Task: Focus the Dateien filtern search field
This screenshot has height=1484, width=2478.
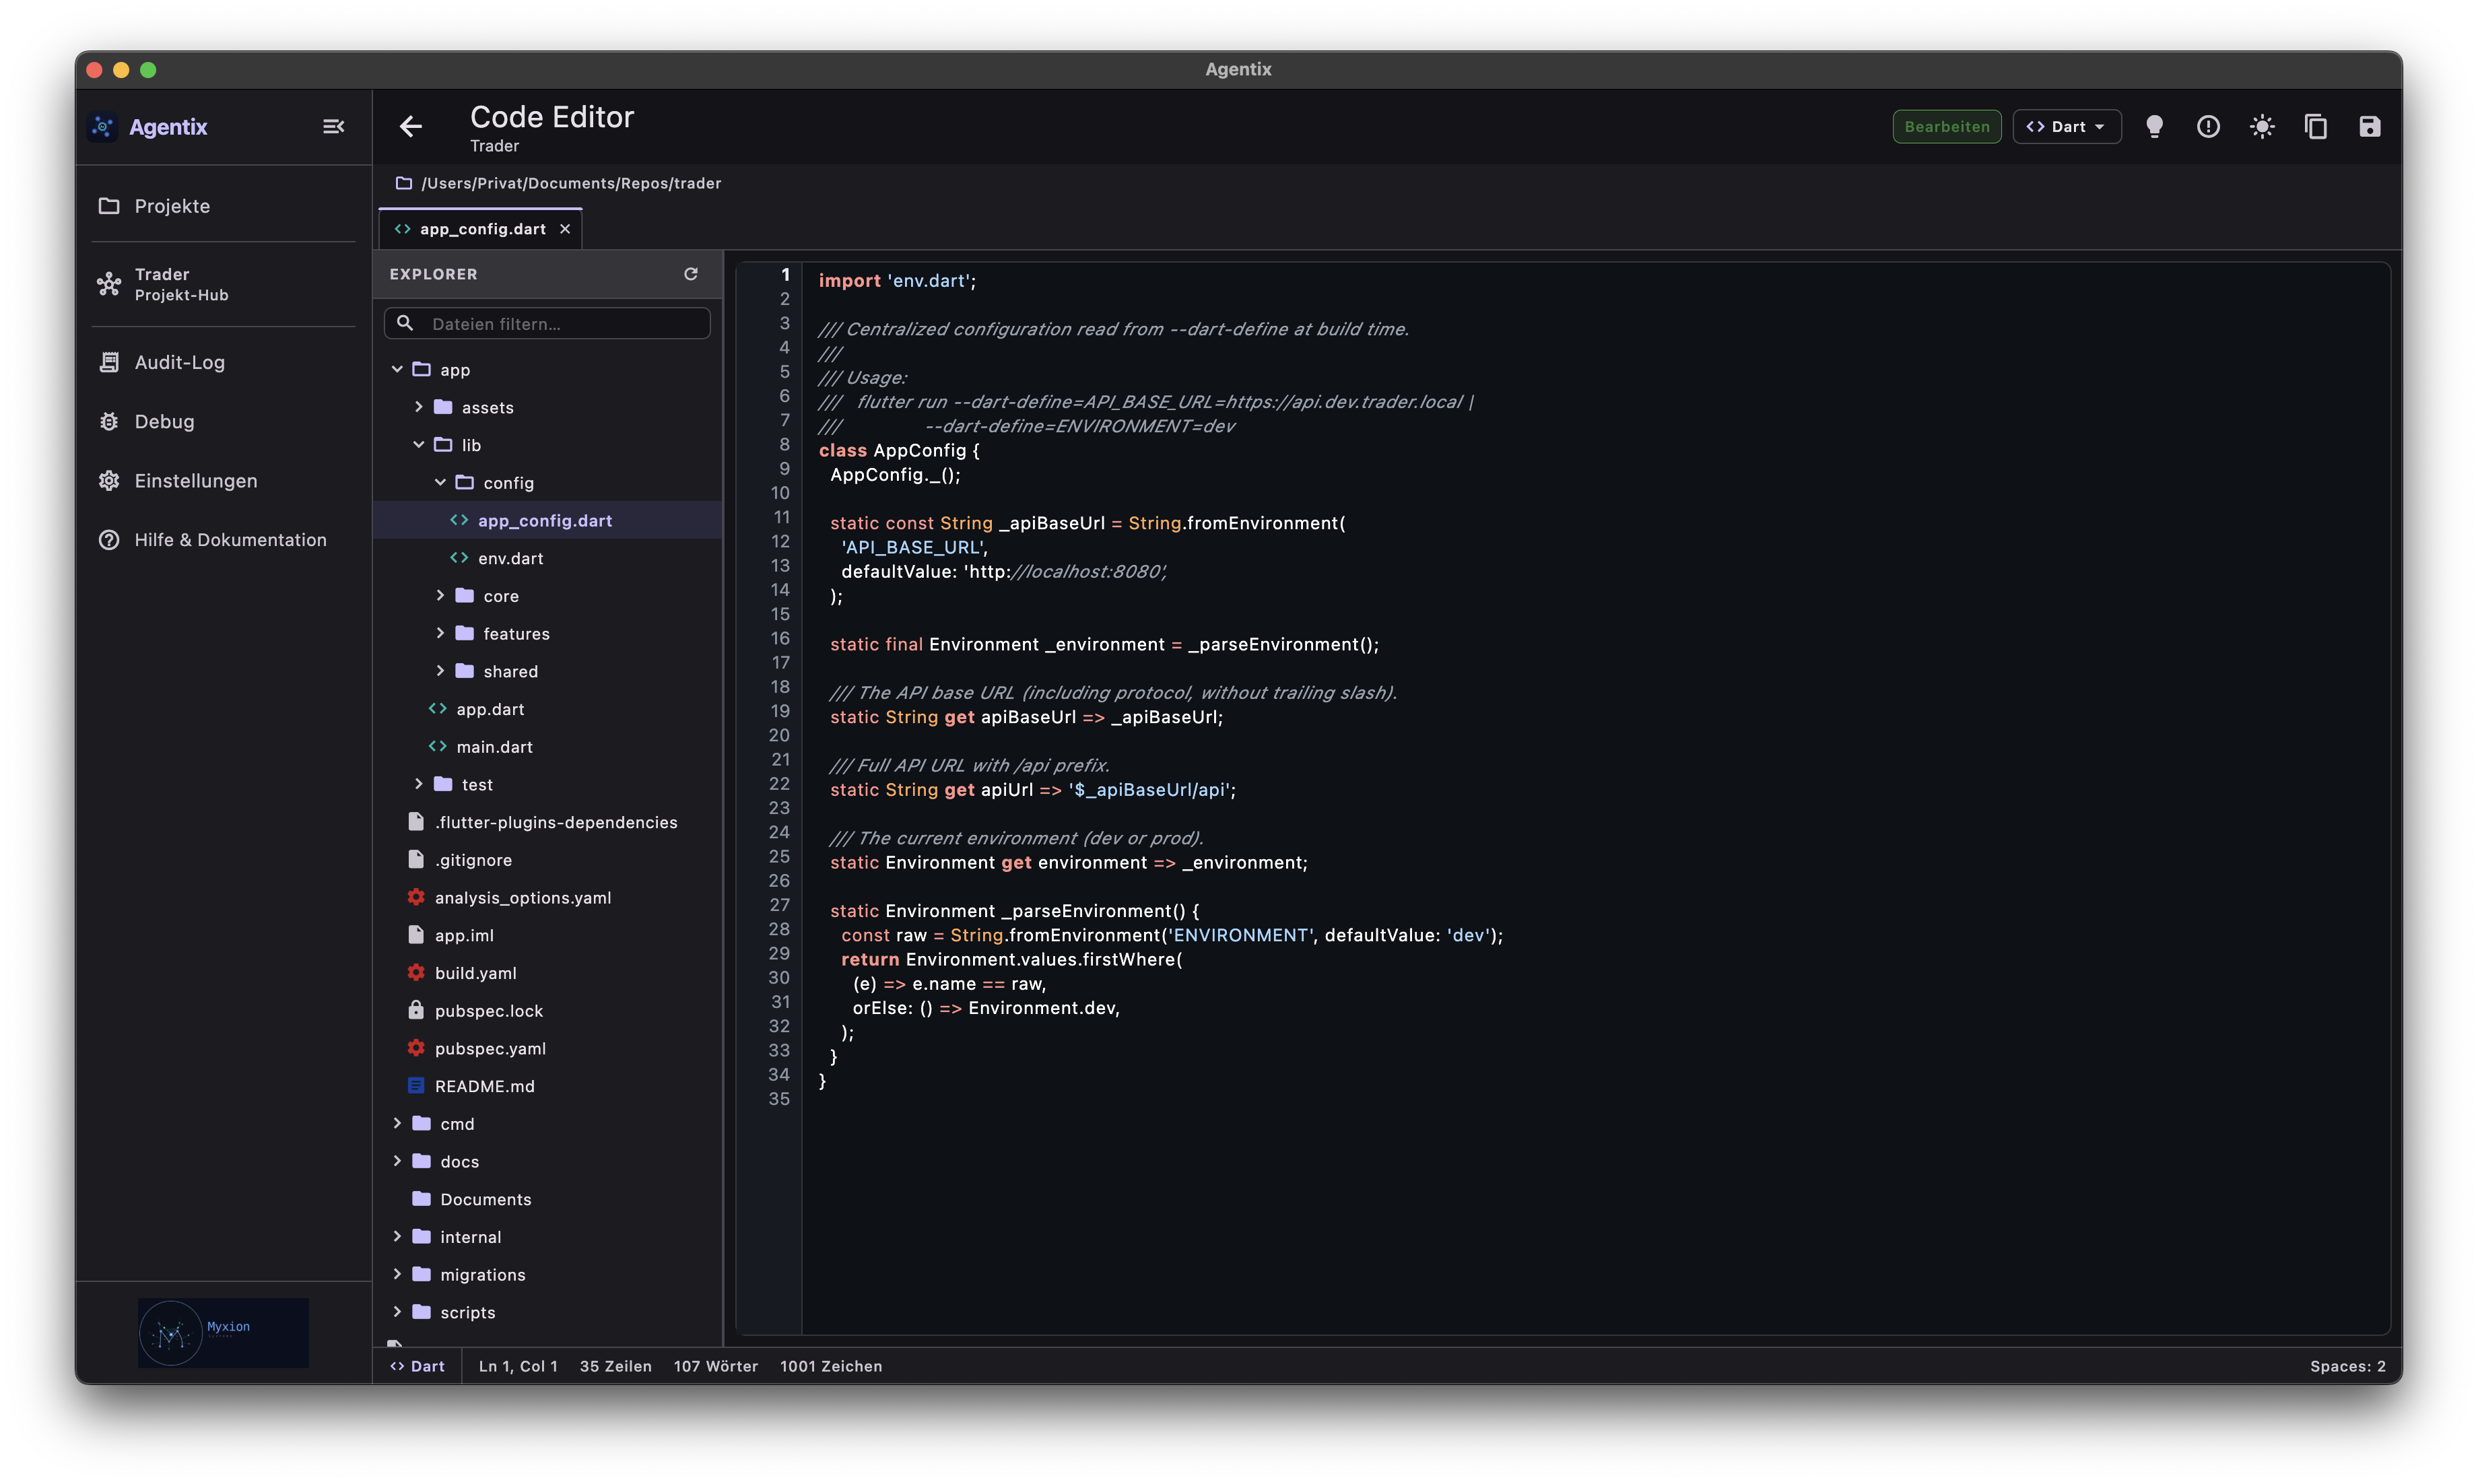Action: pyautogui.click(x=547, y=324)
